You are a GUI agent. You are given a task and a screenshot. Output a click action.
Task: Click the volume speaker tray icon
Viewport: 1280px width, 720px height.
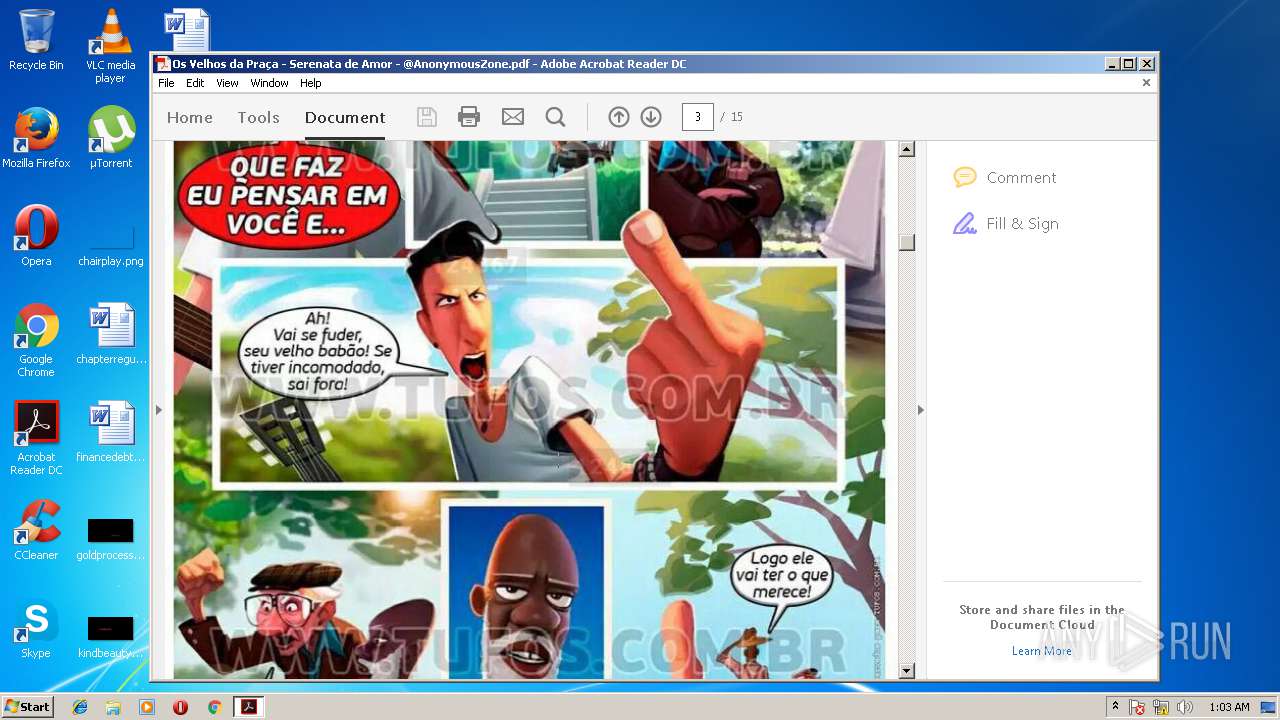click(1185, 707)
